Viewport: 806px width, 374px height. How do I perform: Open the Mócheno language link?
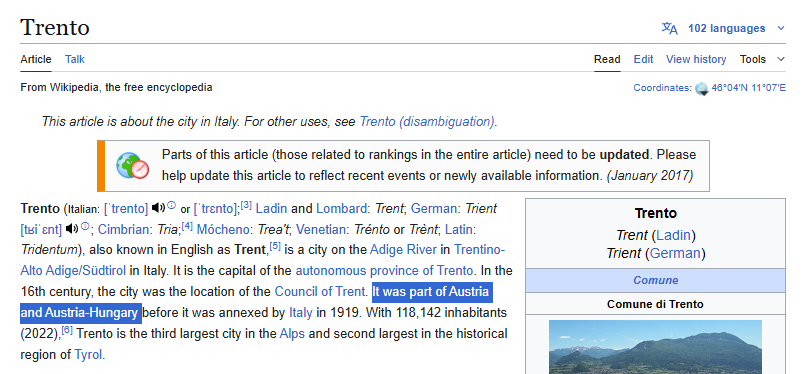pos(219,229)
